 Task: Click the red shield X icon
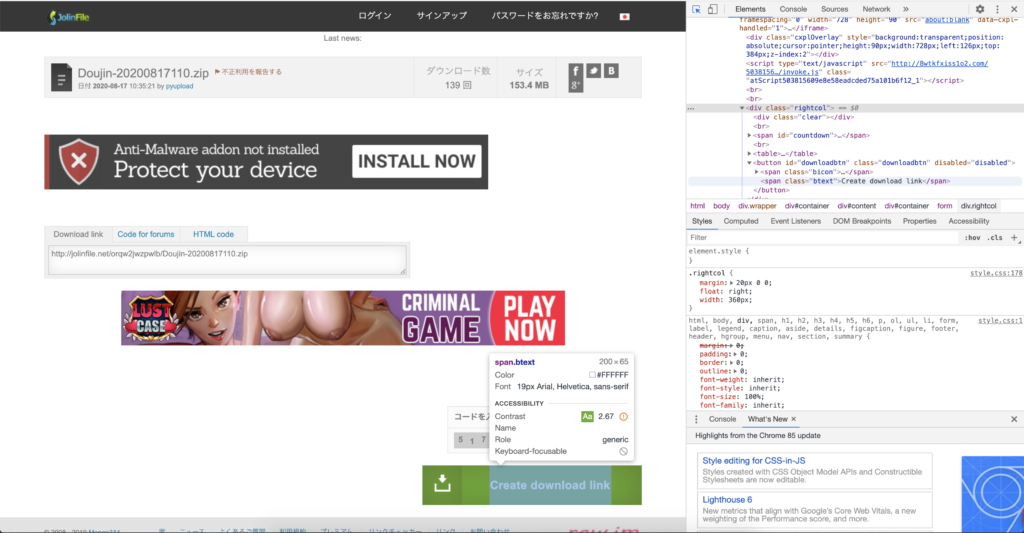pyautogui.click(x=79, y=161)
